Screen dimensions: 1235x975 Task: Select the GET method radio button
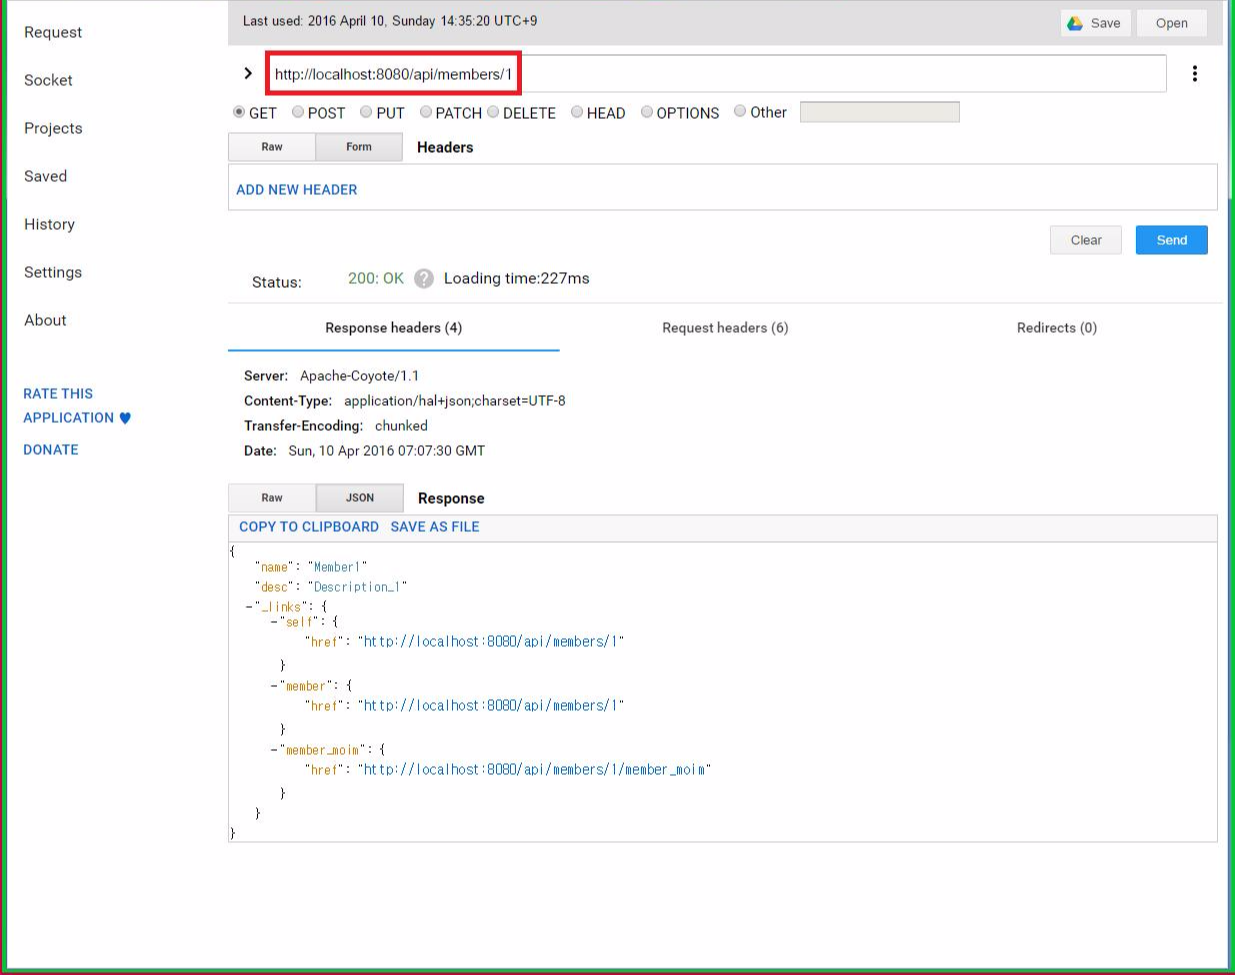tap(239, 112)
